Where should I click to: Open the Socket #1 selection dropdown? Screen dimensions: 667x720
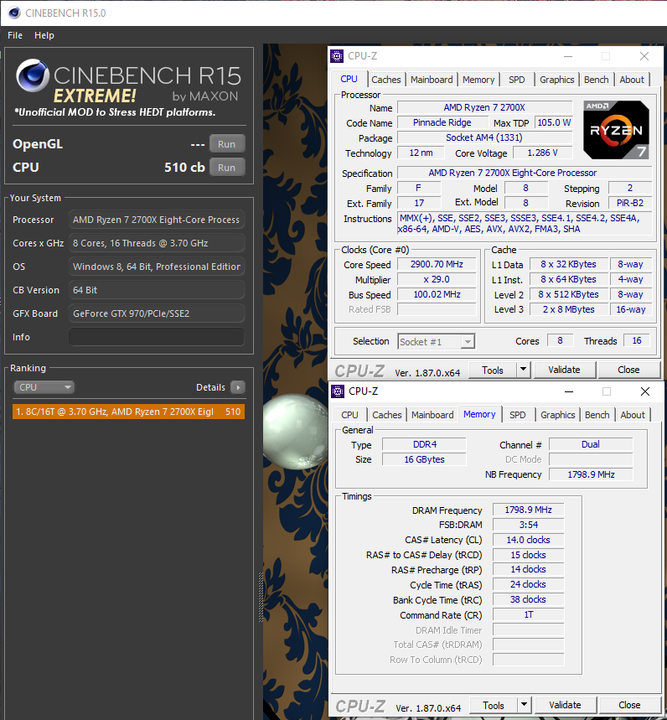pos(436,342)
